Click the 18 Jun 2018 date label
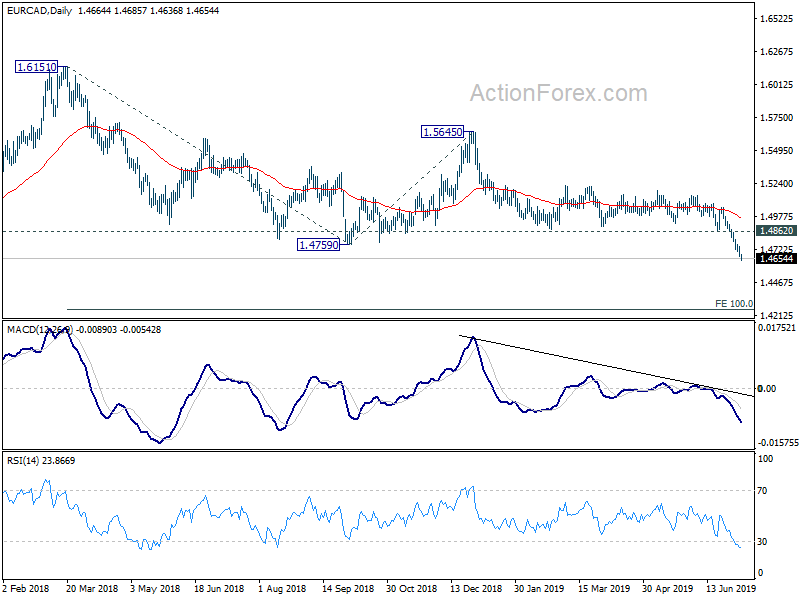The width and height of the screenshot is (800, 600). click(219, 588)
